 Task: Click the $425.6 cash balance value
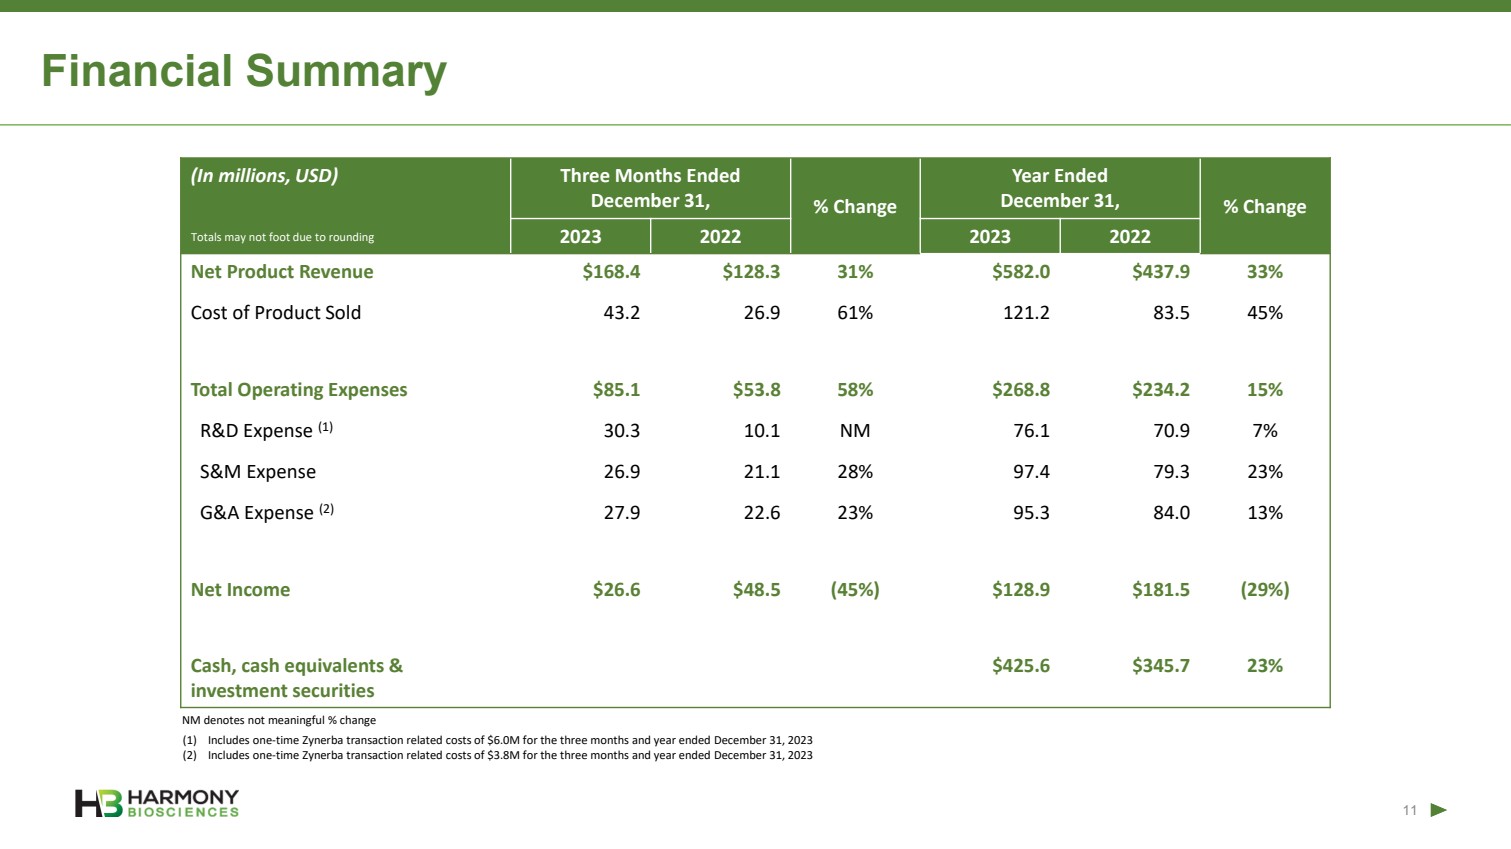(1020, 666)
